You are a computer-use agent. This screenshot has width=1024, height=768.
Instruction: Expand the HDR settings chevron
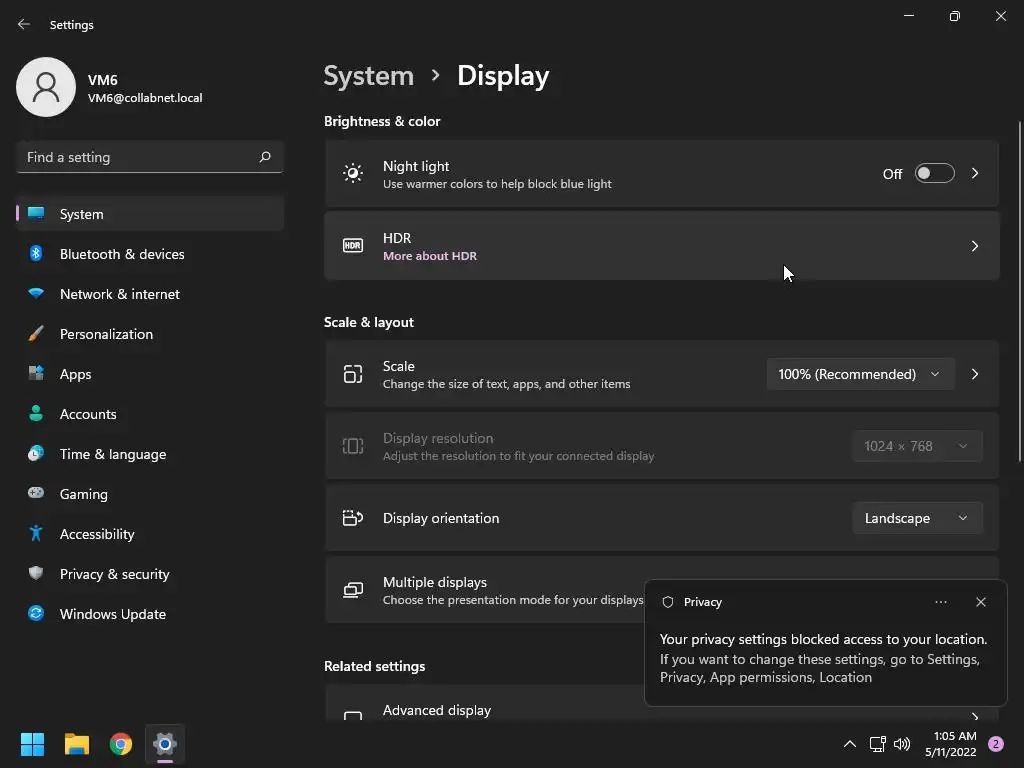coord(975,246)
